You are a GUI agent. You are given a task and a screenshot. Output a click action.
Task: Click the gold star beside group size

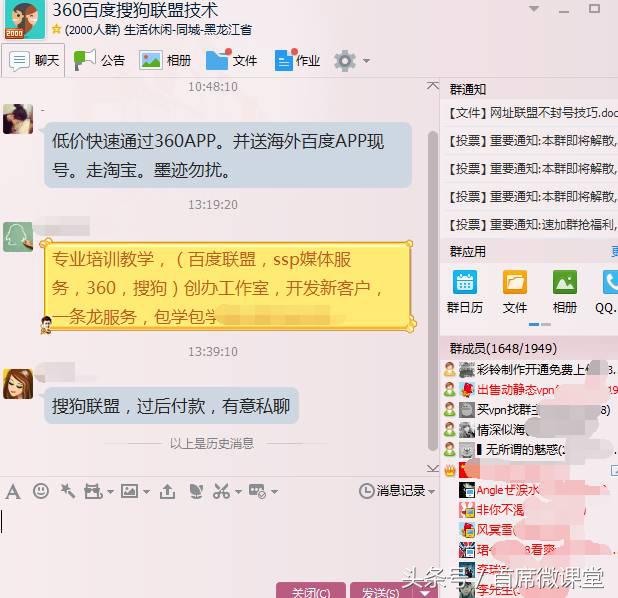tap(56, 29)
